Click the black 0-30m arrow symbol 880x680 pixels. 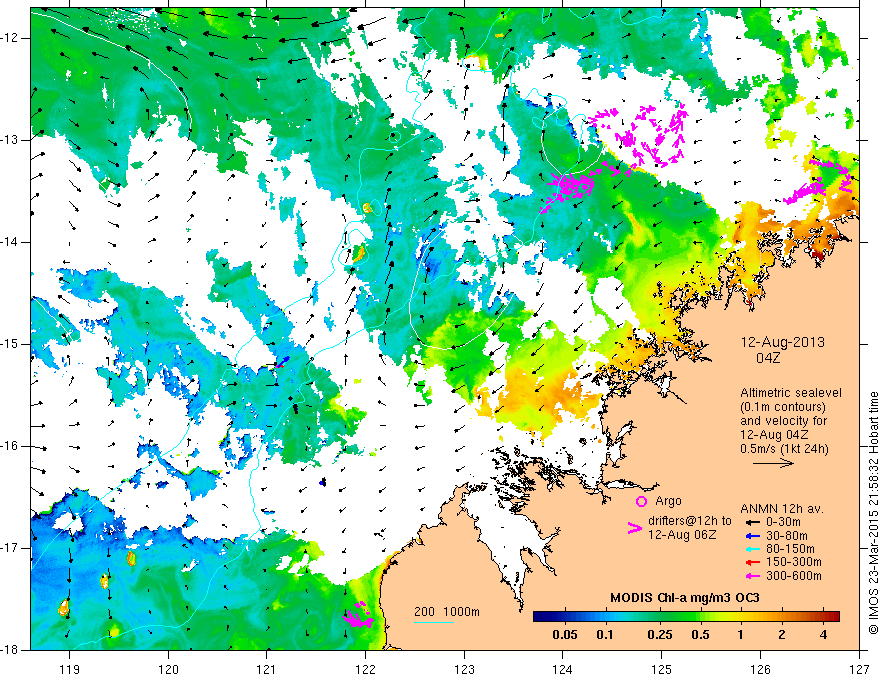tap(753, 522)
